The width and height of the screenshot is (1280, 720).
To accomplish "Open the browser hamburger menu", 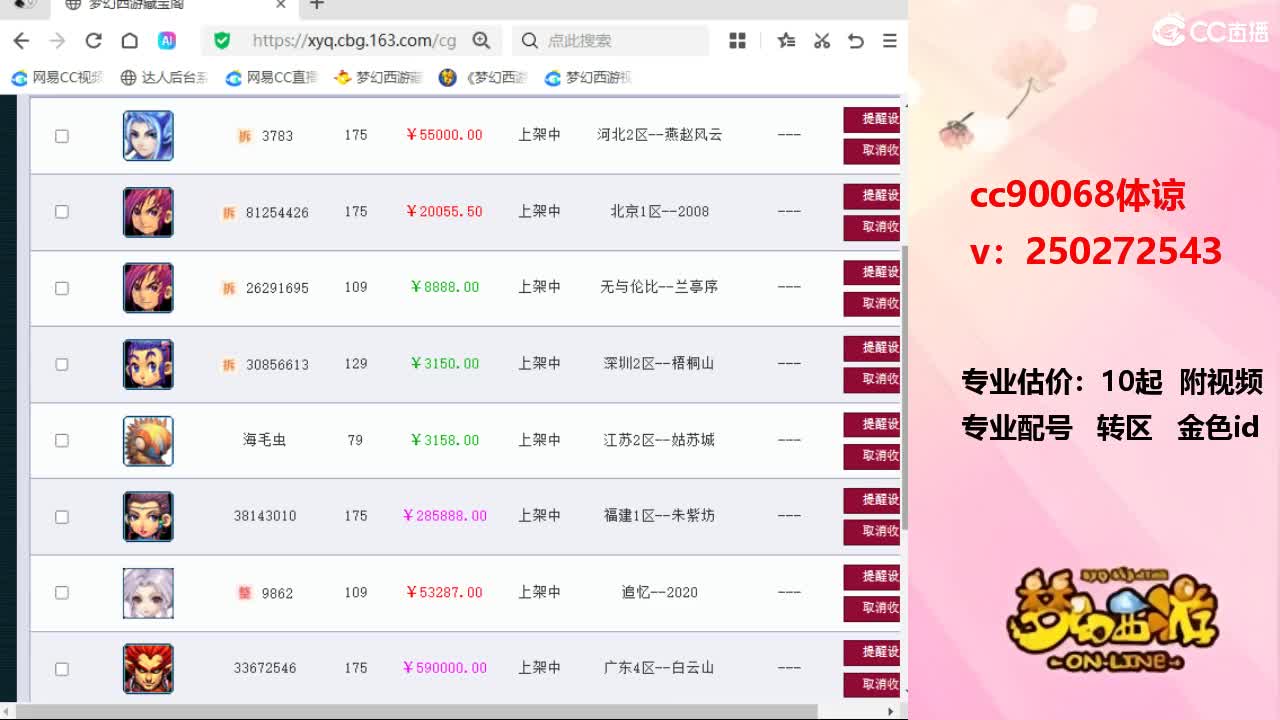I will tap(889, 41).
